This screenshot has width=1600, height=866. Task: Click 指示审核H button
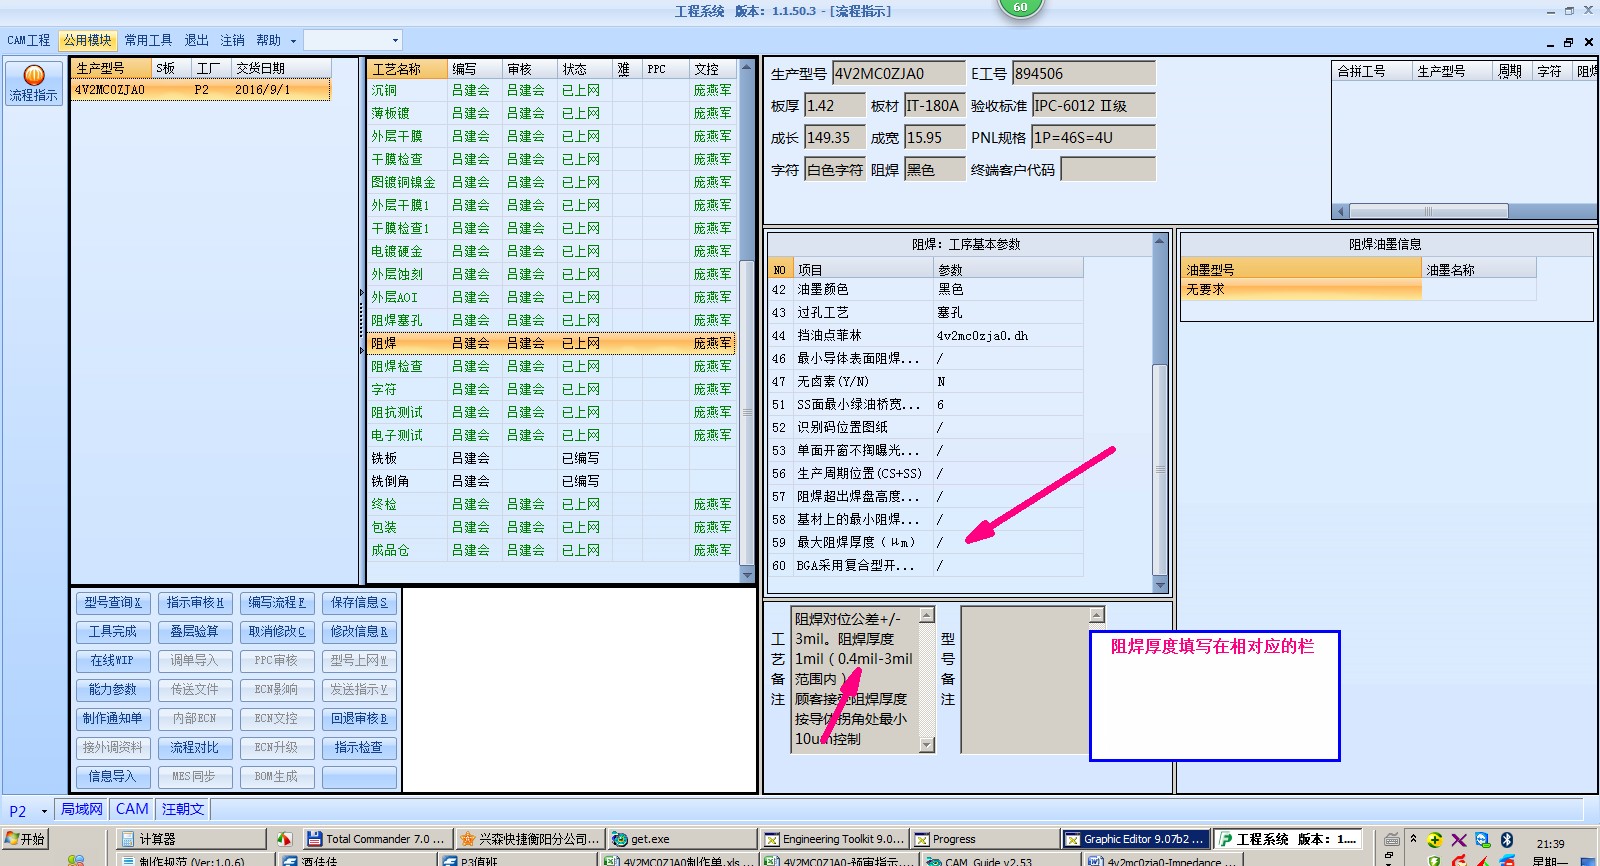point(194,603)
